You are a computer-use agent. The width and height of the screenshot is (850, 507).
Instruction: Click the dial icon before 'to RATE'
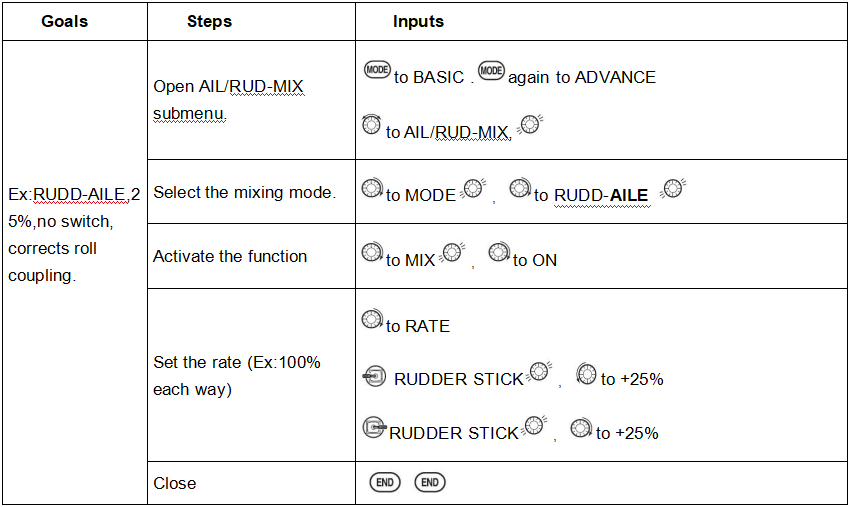point(372,320)
